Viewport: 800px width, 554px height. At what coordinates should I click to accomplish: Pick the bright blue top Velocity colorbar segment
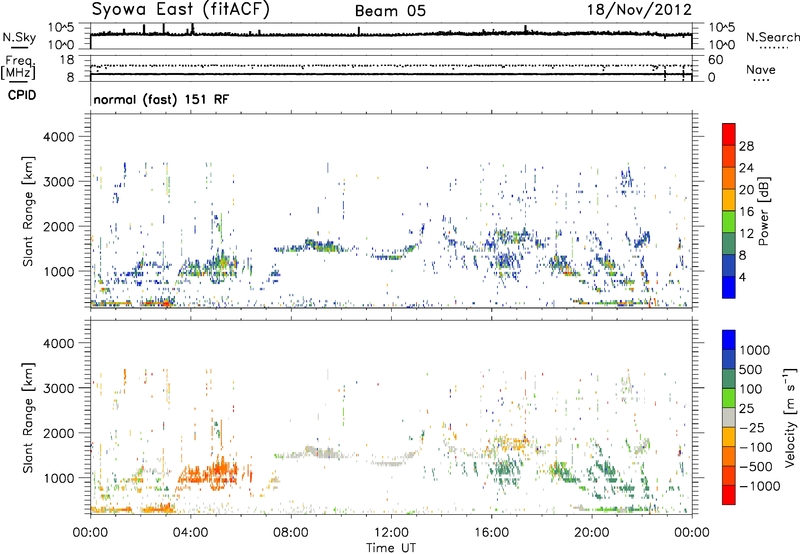pos(729,340)
